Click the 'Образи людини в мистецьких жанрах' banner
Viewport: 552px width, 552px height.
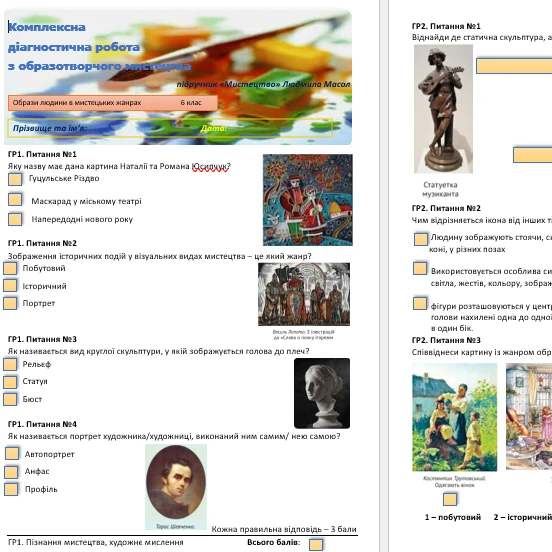pyautogui.click(x=113, y=103)
